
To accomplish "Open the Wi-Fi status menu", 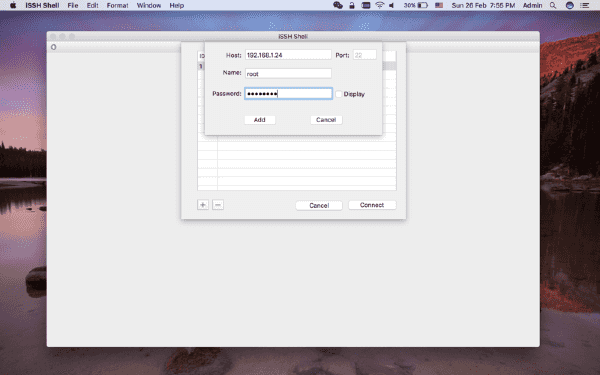I will (x=380, y=5).
